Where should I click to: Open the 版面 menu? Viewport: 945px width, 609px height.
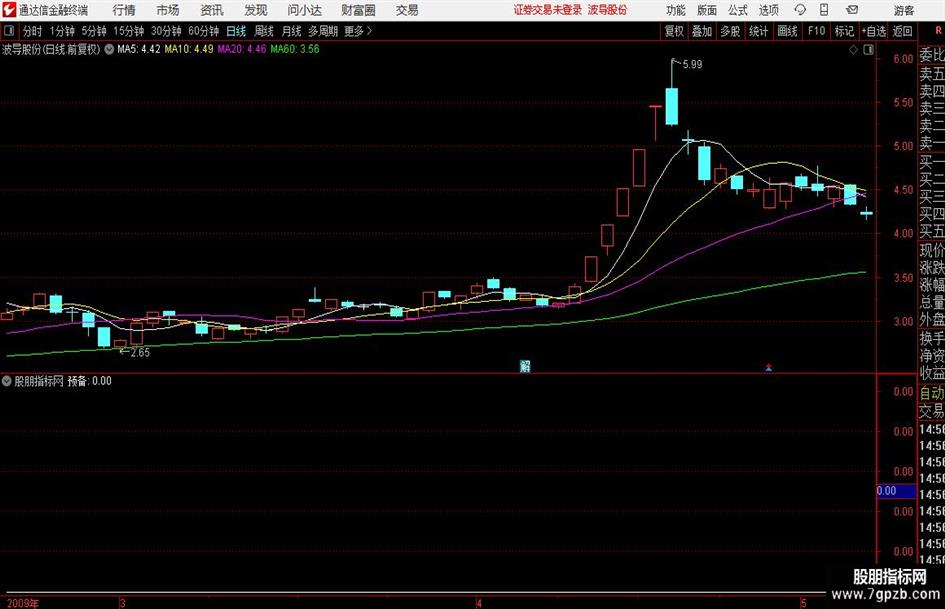[706, 10]
